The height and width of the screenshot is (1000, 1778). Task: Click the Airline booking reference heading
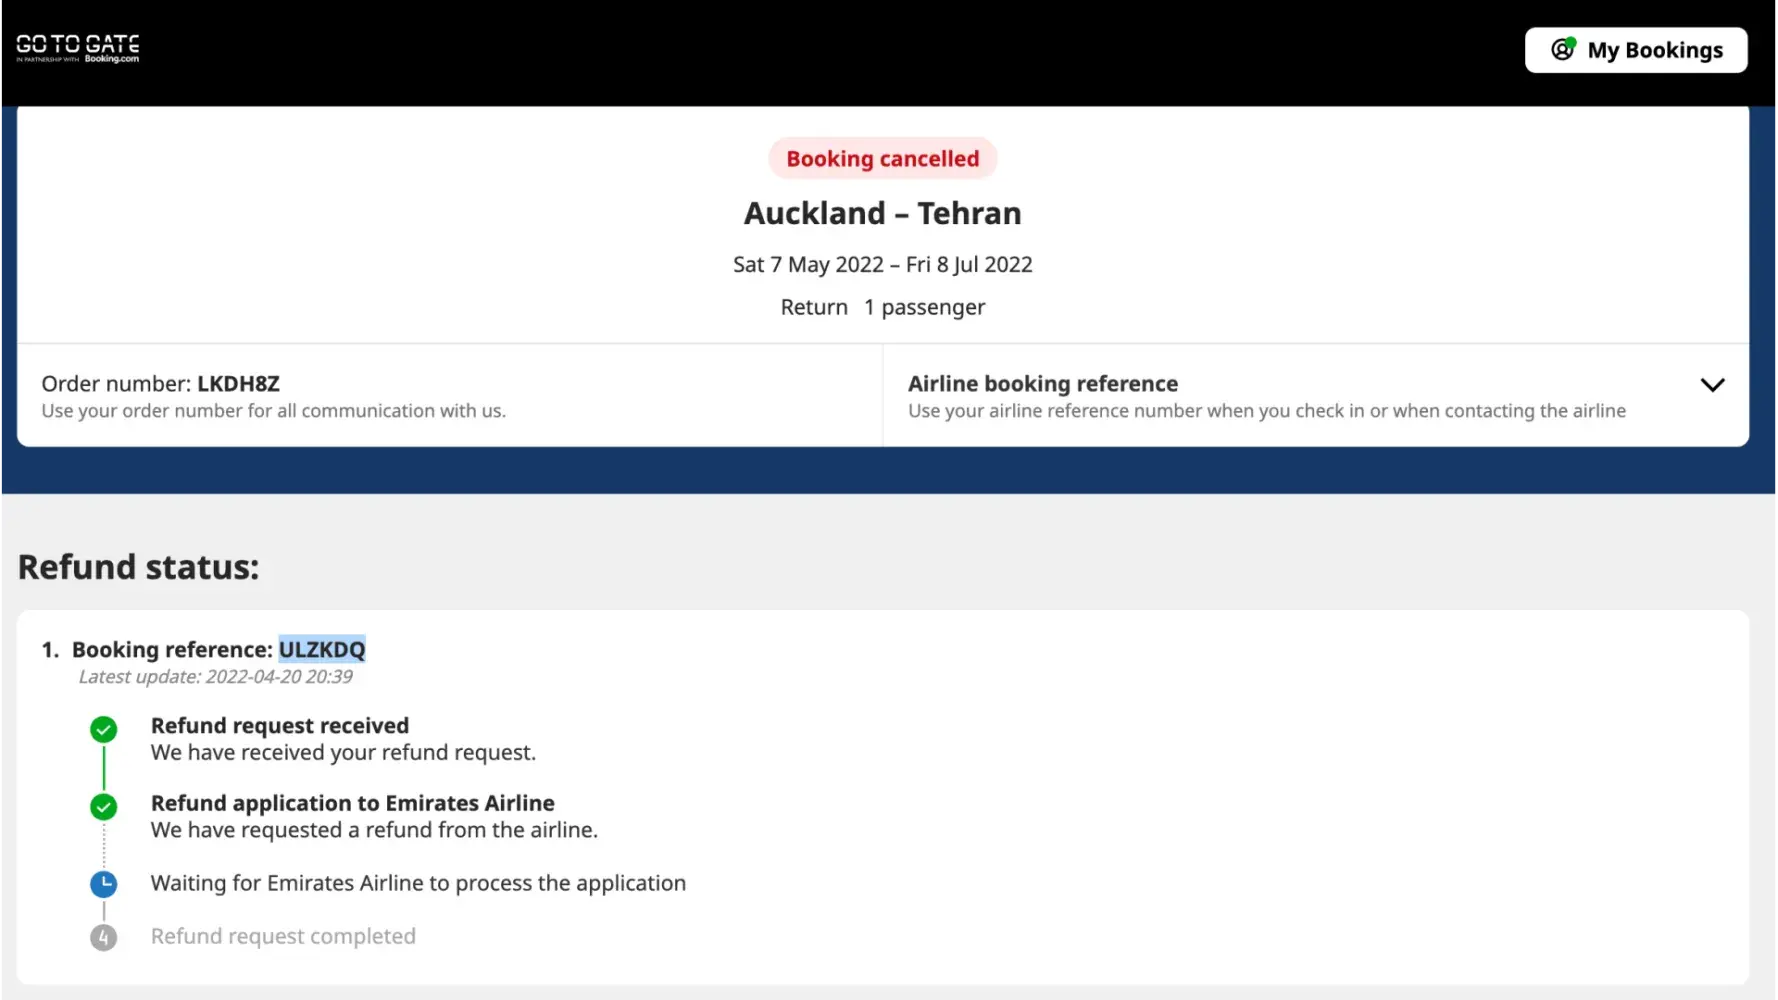tap(1042, 384)
